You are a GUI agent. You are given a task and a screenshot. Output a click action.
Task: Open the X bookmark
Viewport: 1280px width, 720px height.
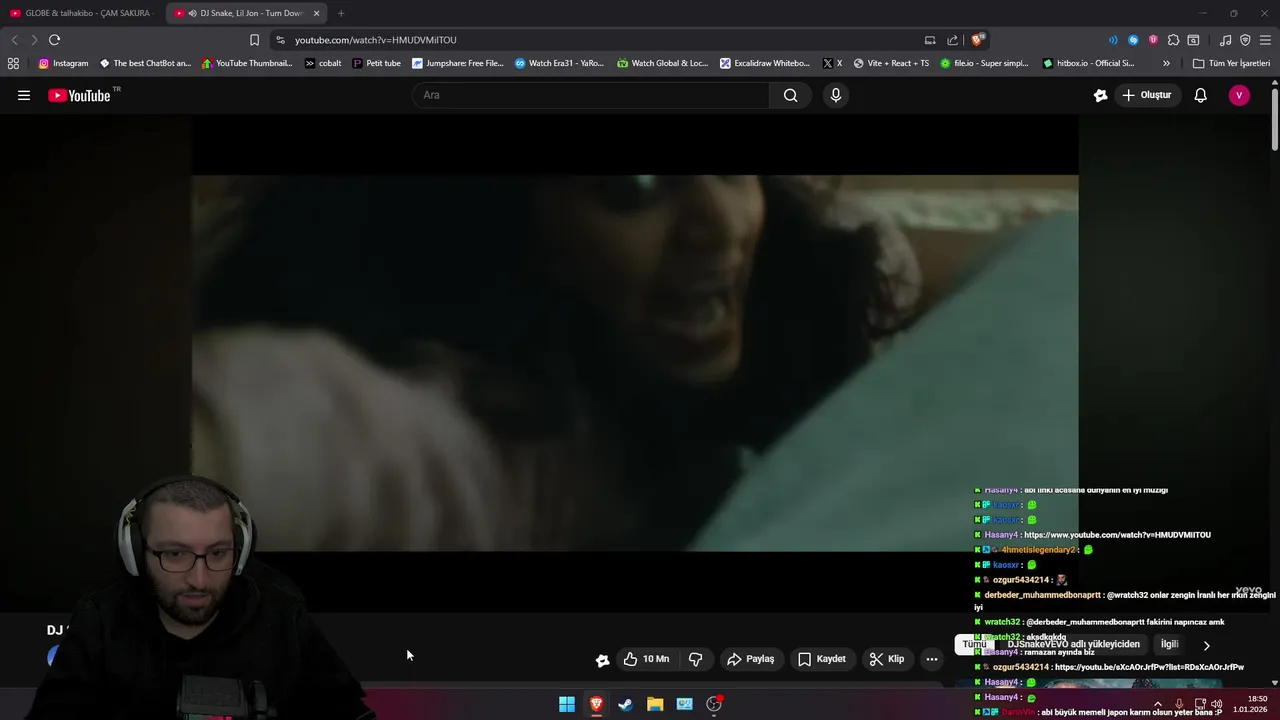coord(832,63)
